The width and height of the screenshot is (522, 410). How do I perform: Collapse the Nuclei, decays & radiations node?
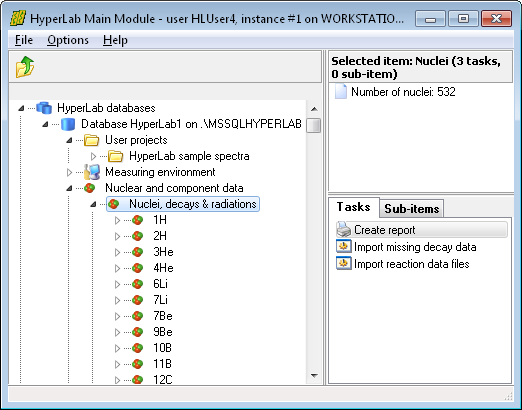coord(93,204)
